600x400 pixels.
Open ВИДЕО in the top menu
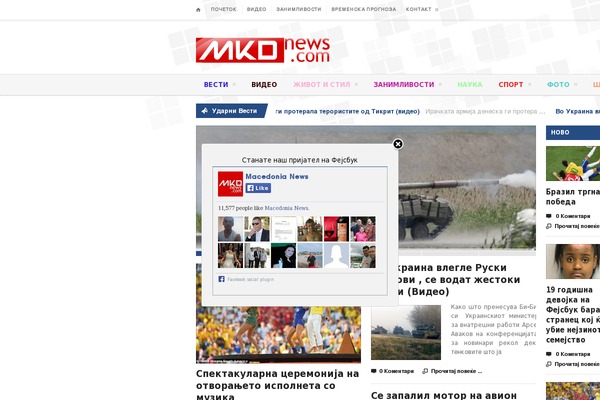coord(256,9)
